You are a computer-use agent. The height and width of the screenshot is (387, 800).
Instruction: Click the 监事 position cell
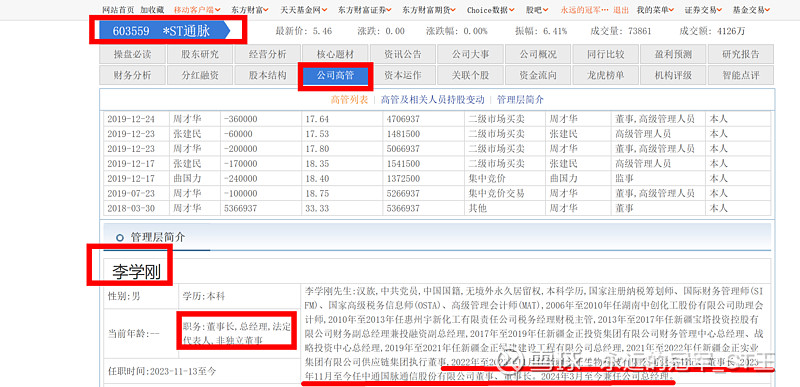click(658, 178)
